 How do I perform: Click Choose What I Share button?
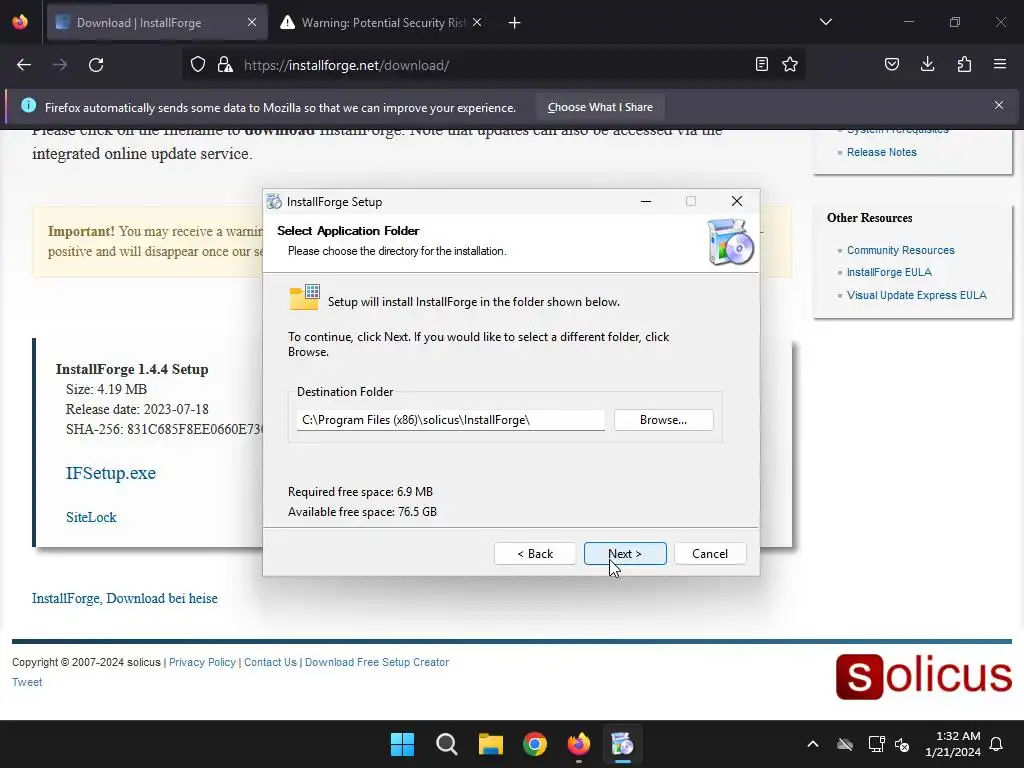pos(600,107)
